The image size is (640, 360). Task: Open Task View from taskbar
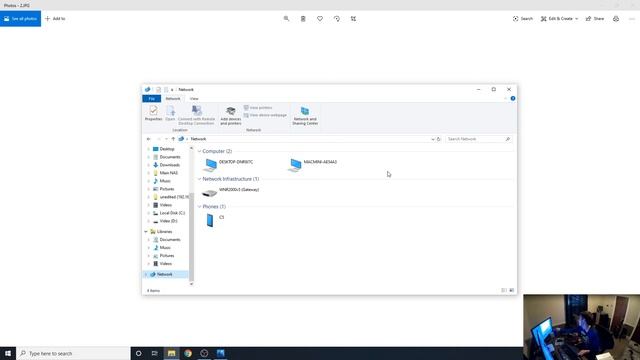155,353
